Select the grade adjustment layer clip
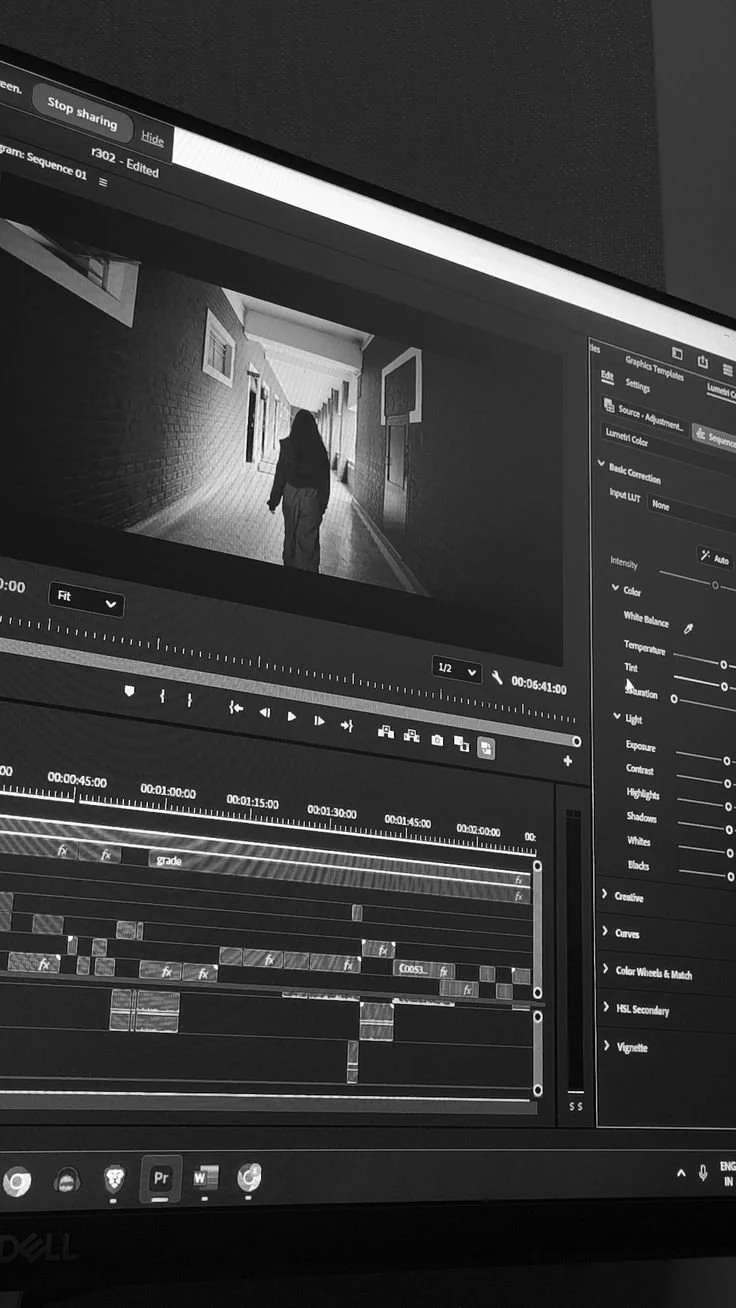736x1308 pixels. pyautogui.click(x=340, y=870)
